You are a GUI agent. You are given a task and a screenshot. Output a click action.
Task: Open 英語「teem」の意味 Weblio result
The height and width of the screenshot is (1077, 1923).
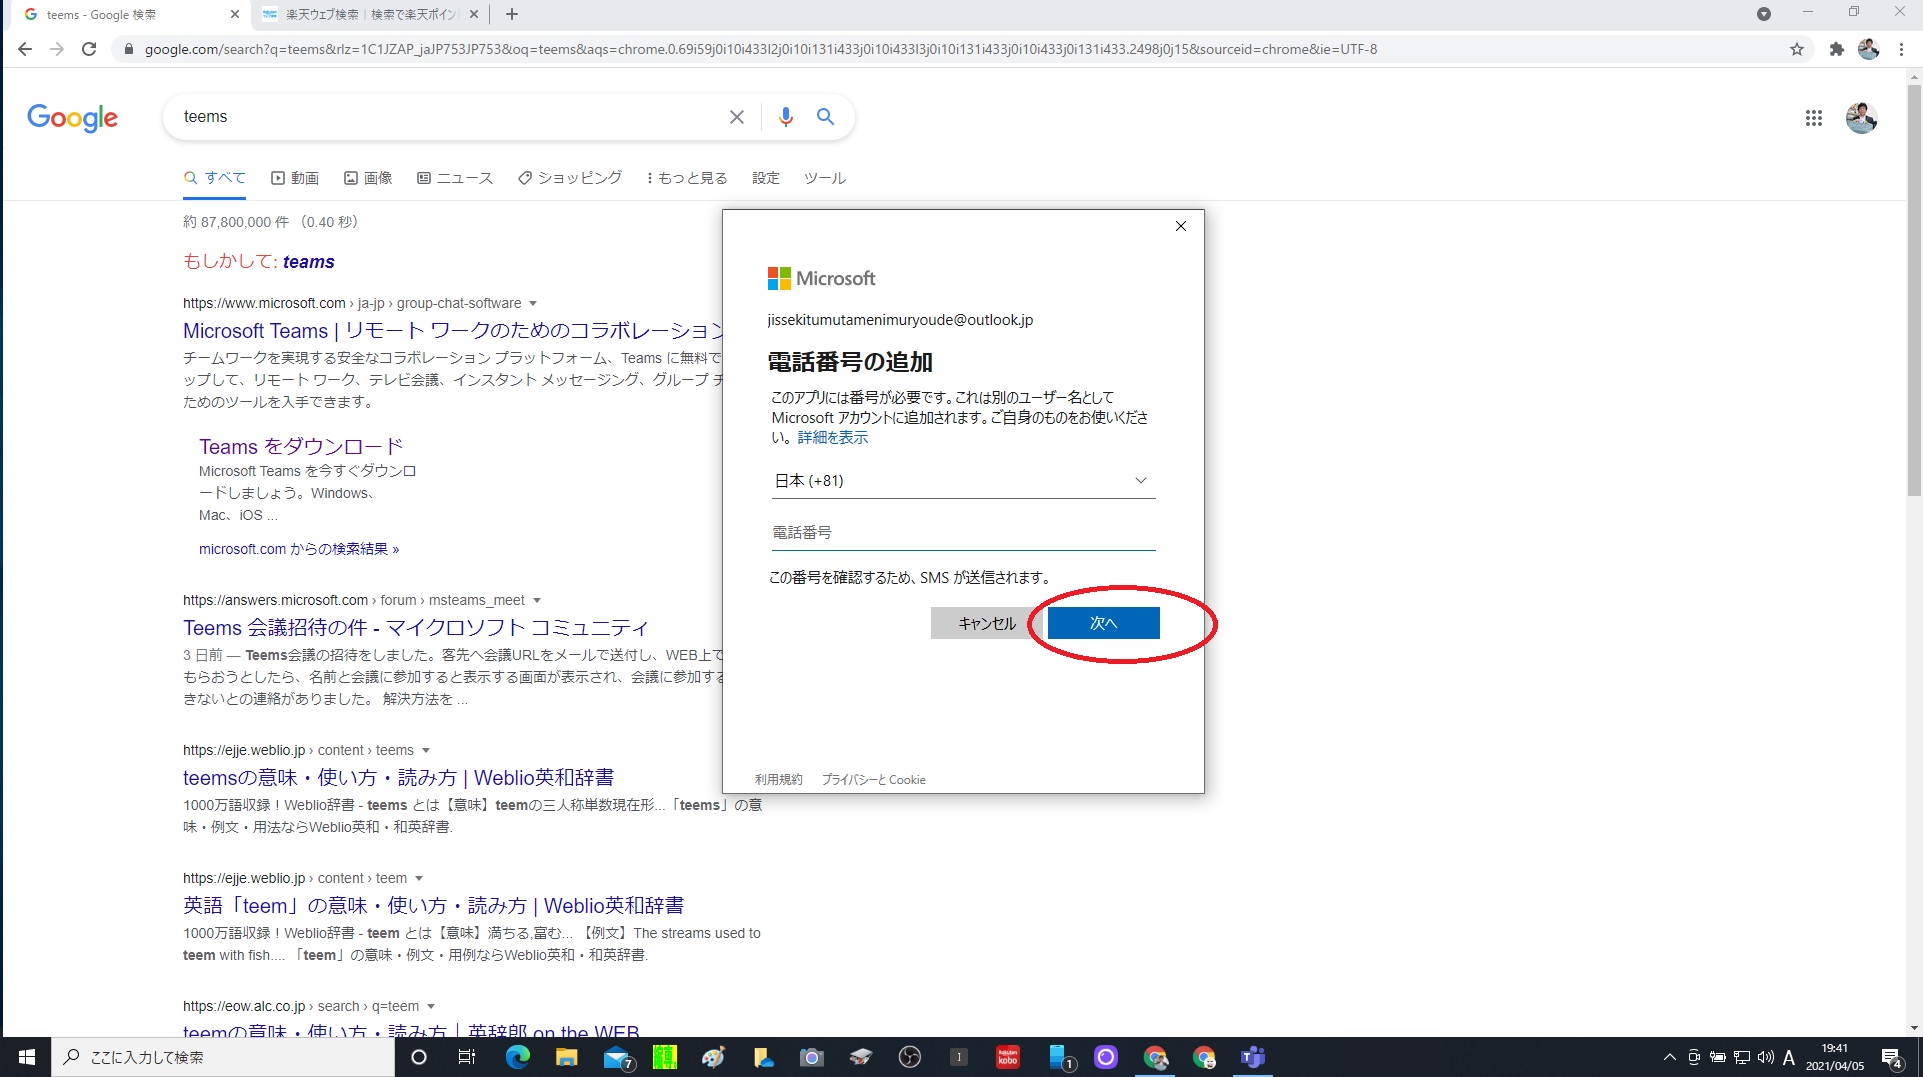433,906
